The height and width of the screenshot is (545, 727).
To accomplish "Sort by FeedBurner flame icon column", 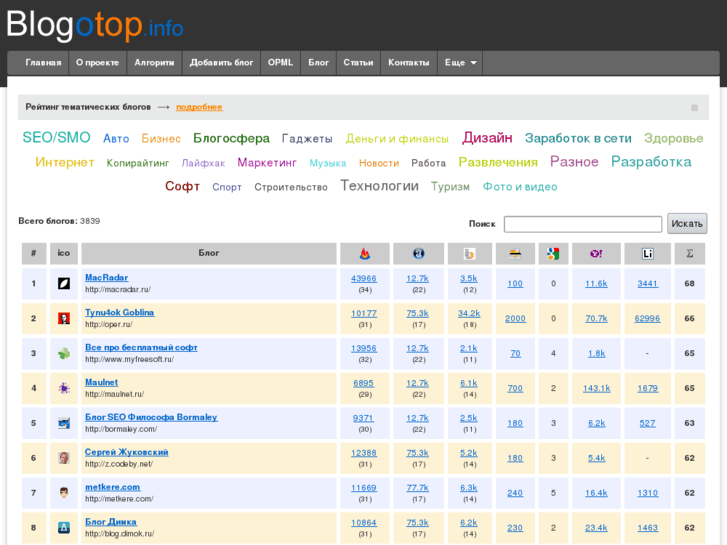I will (365, 253).
